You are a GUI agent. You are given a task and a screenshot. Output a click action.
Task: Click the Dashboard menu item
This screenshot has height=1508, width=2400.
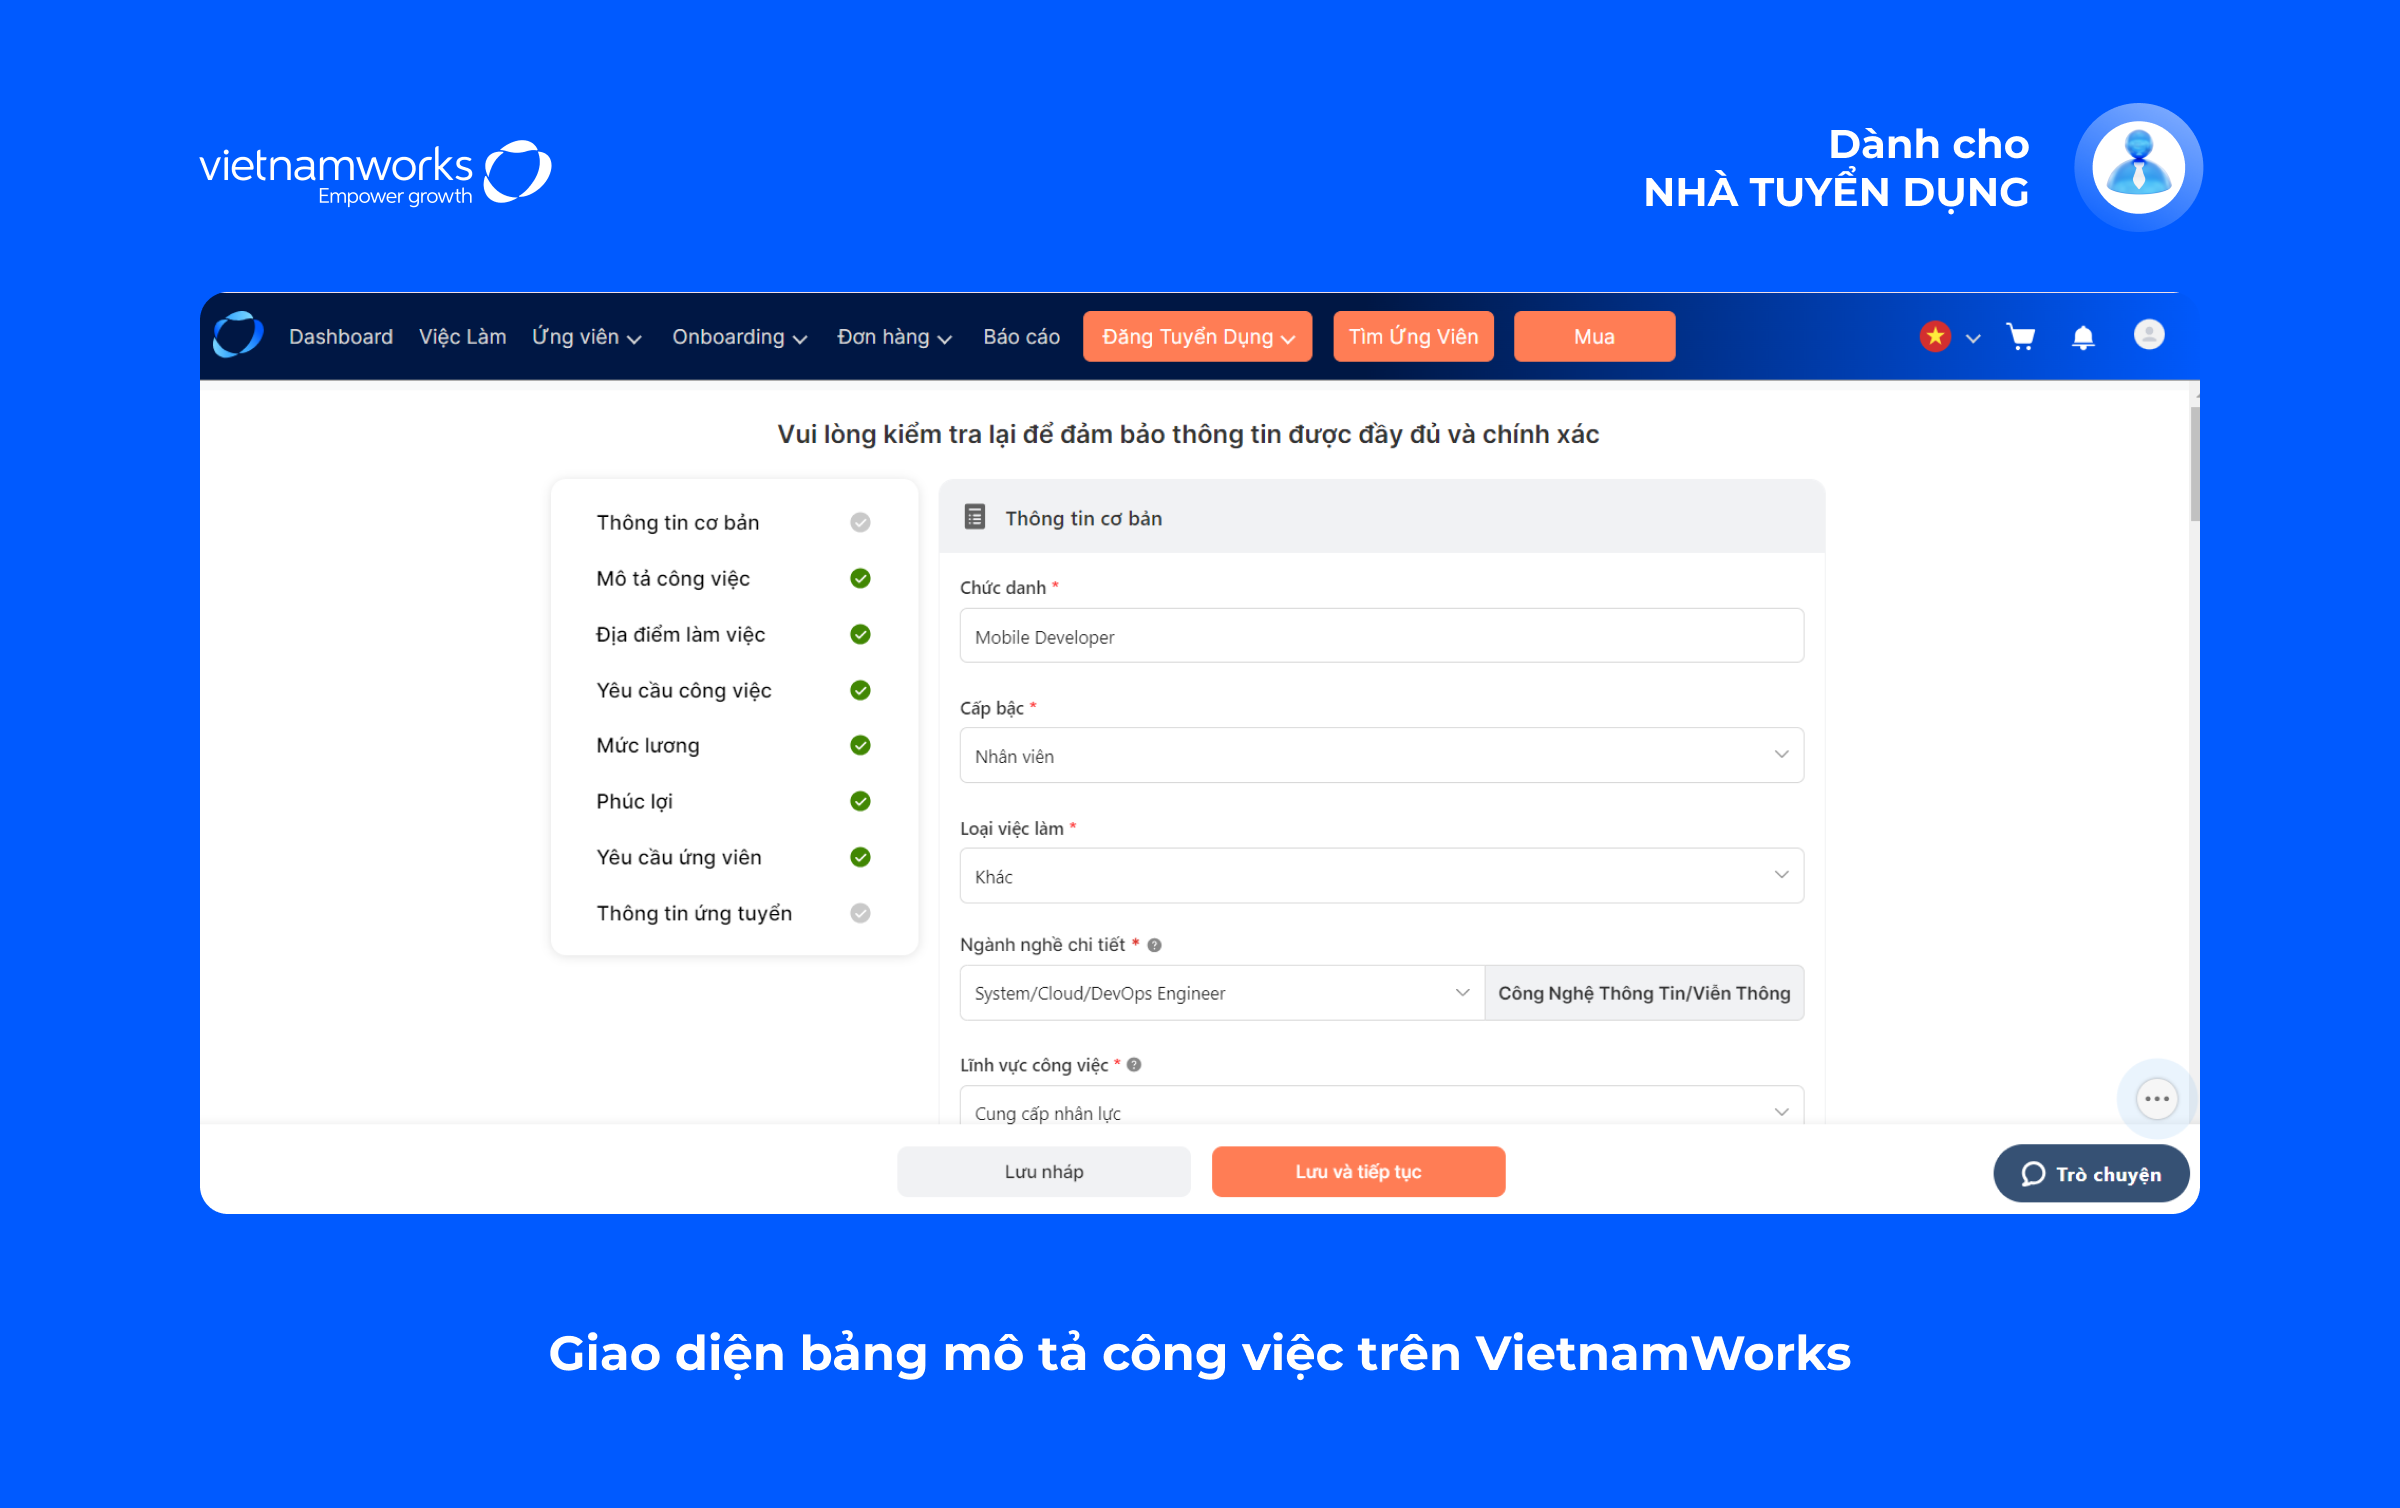pyautogui.click(x=344, y=337)
